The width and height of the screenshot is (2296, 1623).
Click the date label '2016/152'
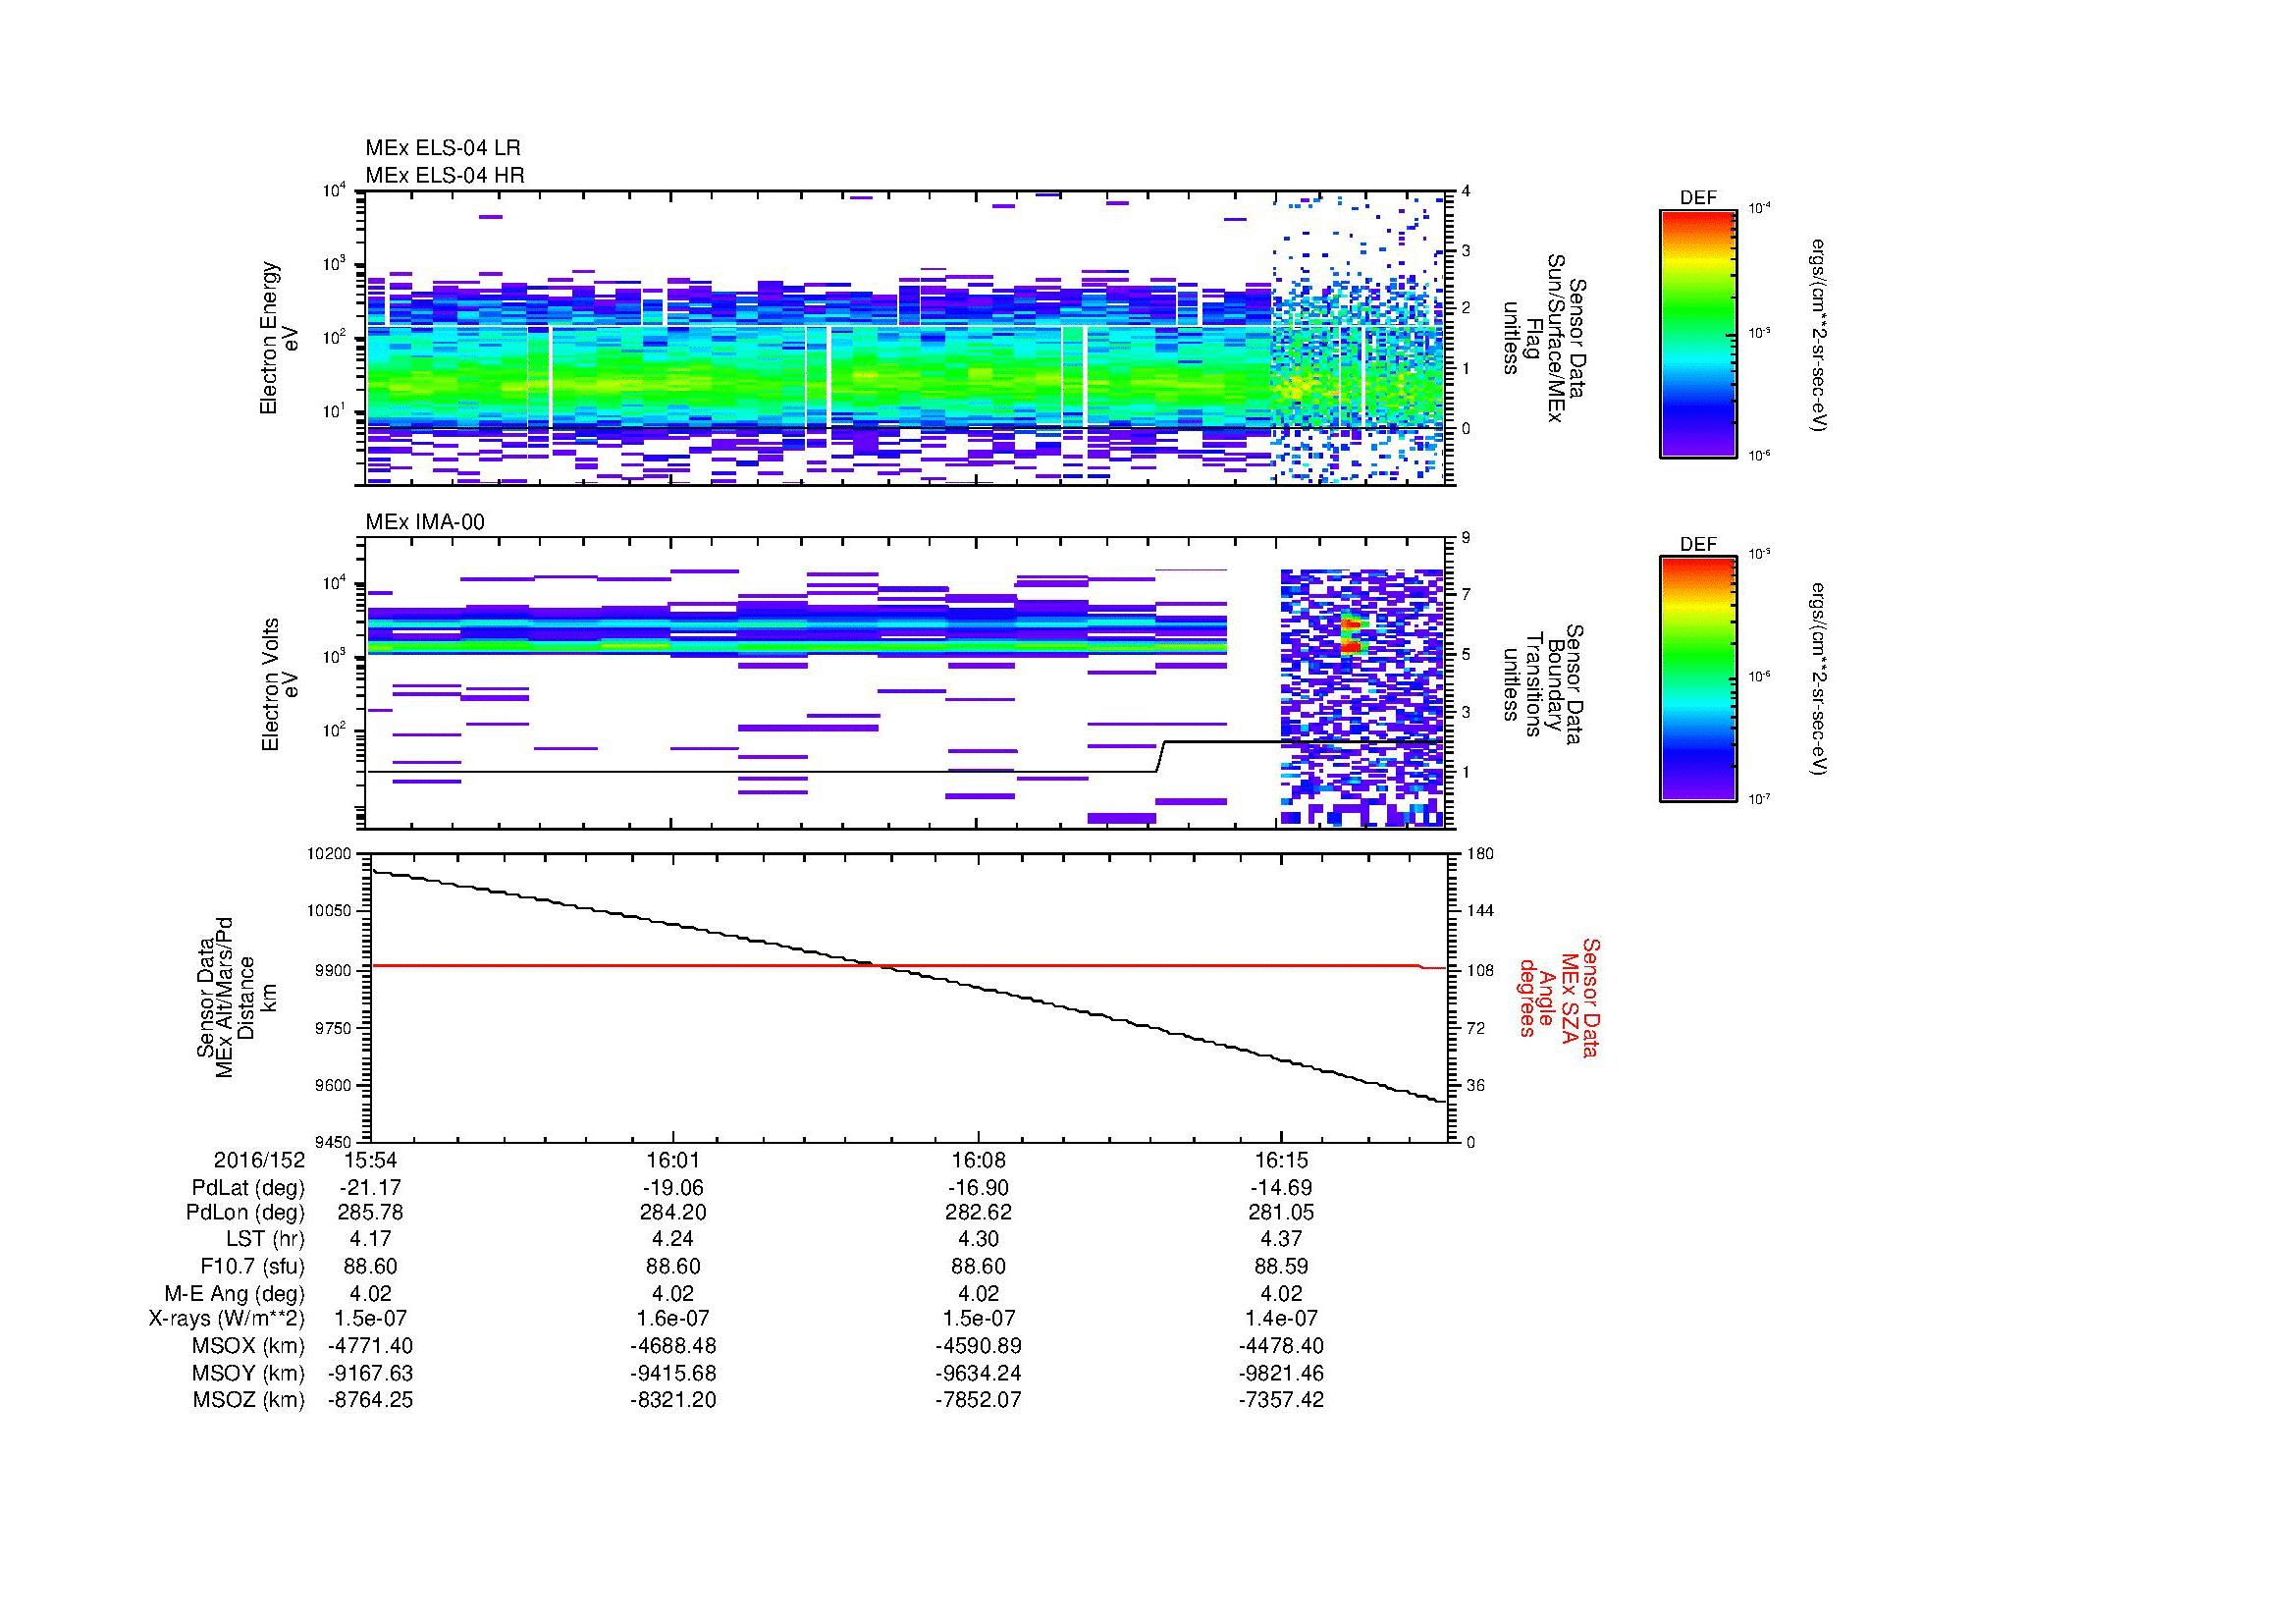pyautogui.click(x=259, y=1161)
